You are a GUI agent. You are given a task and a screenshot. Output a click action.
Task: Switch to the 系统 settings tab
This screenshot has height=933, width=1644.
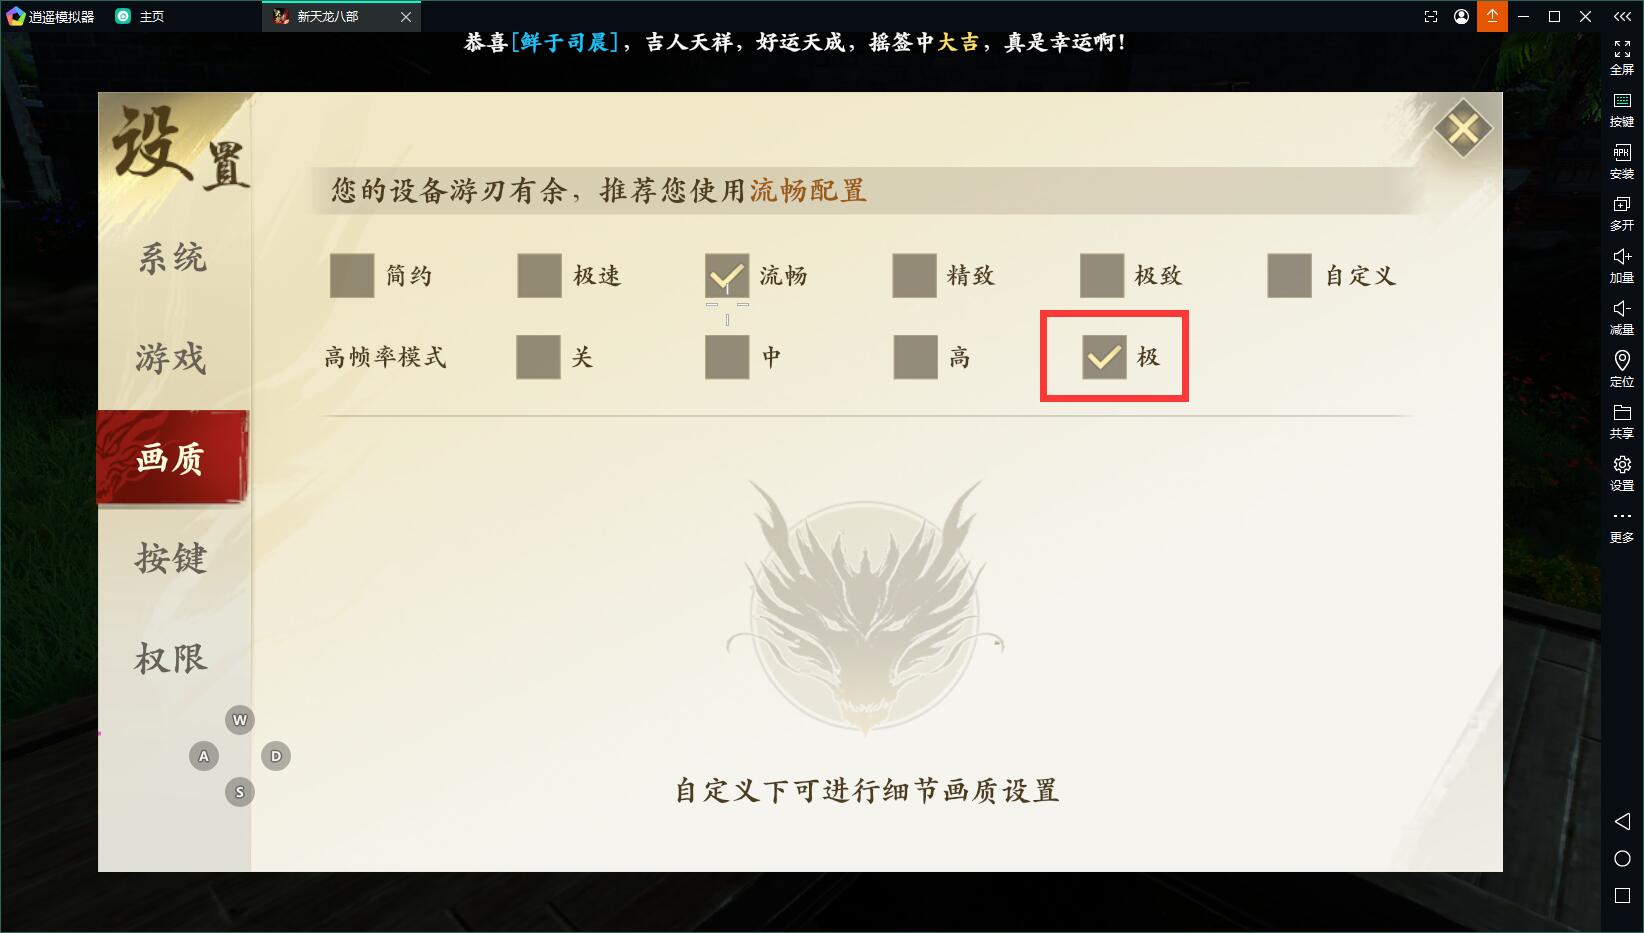pyautogui.click(x=172, y=258)
